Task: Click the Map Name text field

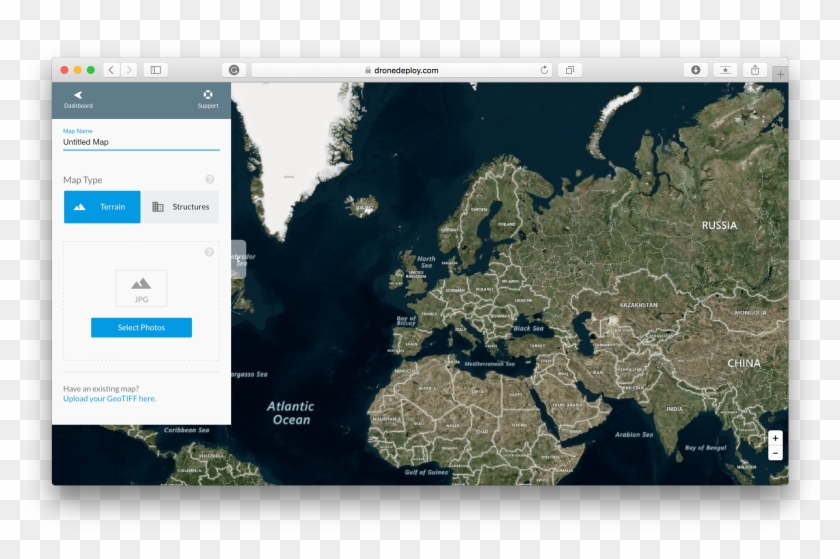Action: point(140,142)
